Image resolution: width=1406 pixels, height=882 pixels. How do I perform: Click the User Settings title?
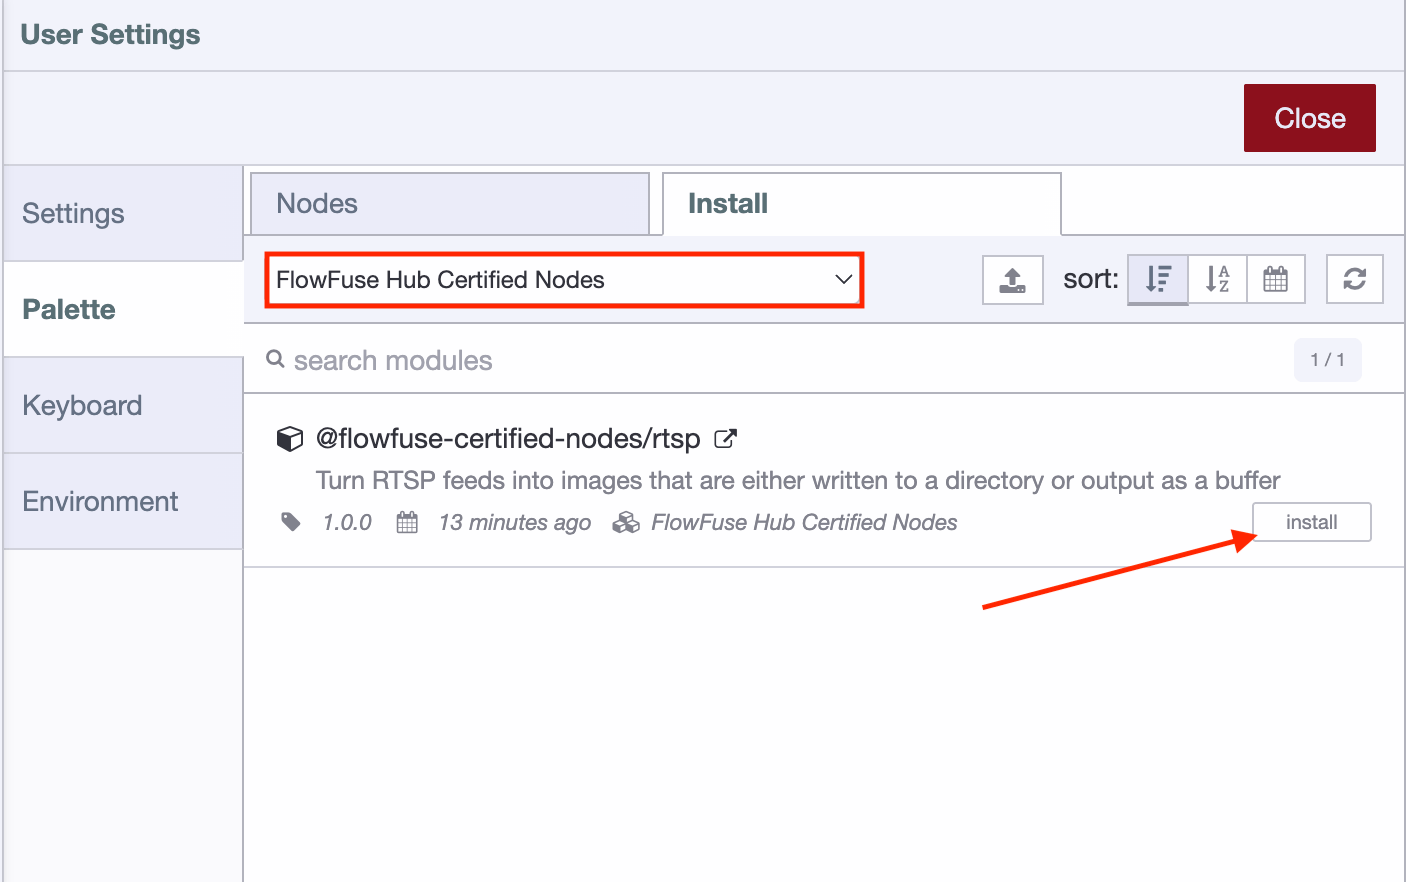pos(110,35)
